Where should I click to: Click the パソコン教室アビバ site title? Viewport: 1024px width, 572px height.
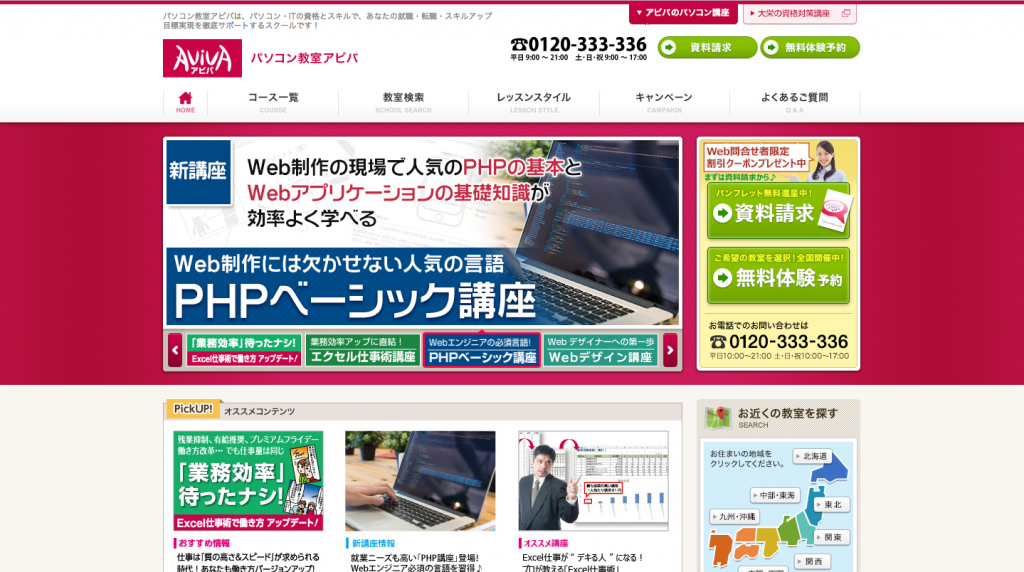pyautogui.click(x=304, y=58)
